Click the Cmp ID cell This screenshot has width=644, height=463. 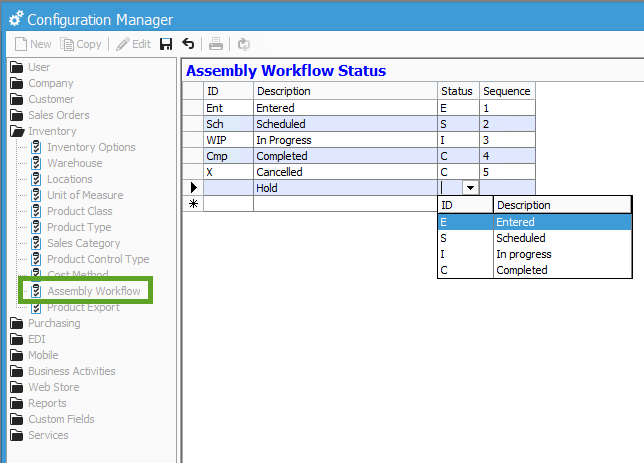(x=228, y=156)
